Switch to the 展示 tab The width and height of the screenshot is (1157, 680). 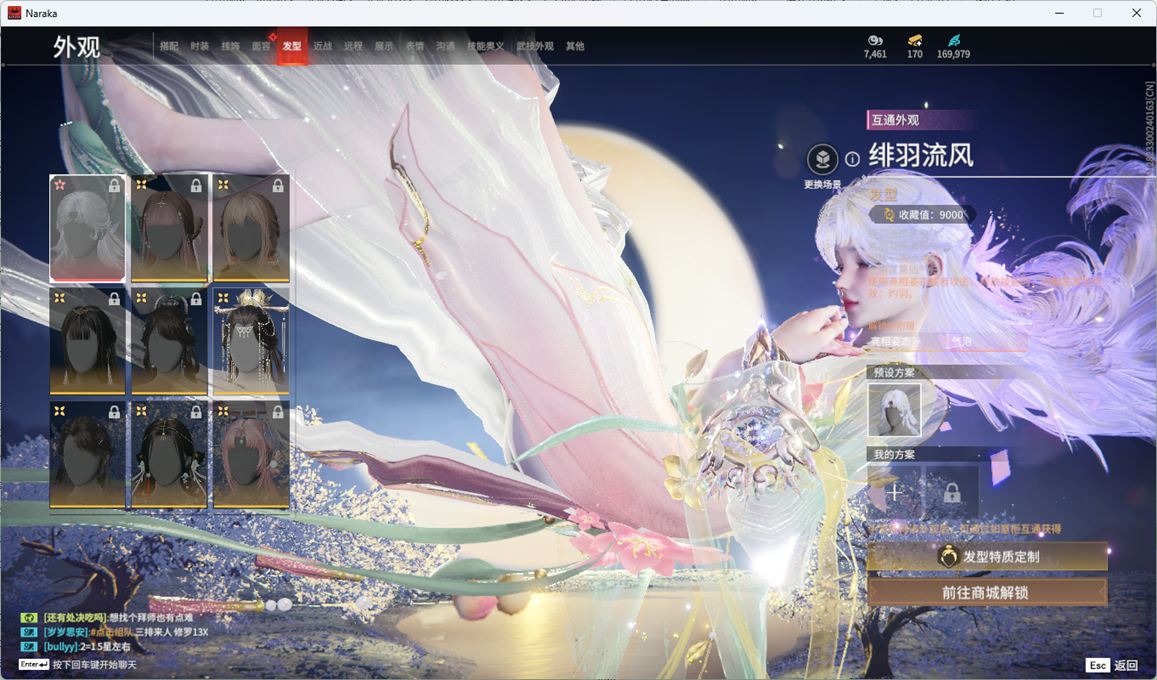pos(384,46)
